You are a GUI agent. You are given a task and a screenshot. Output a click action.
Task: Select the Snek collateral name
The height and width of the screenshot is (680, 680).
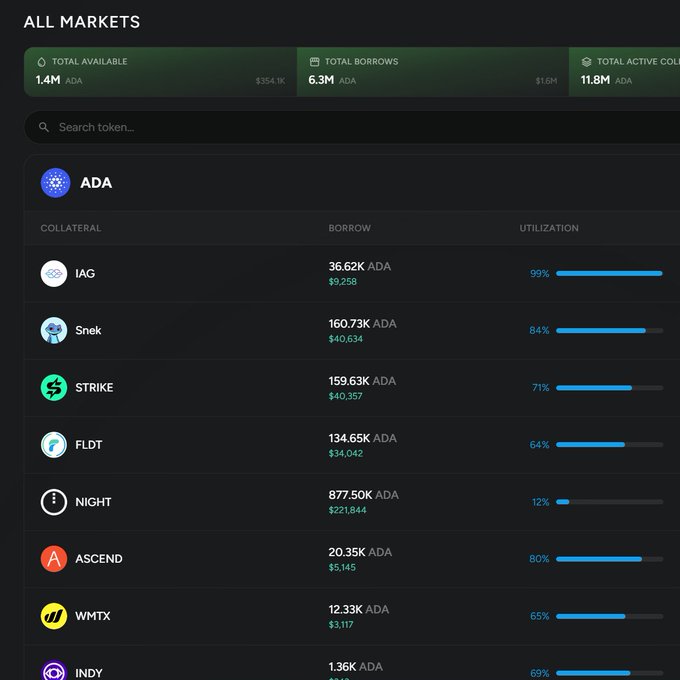[88, 330]
